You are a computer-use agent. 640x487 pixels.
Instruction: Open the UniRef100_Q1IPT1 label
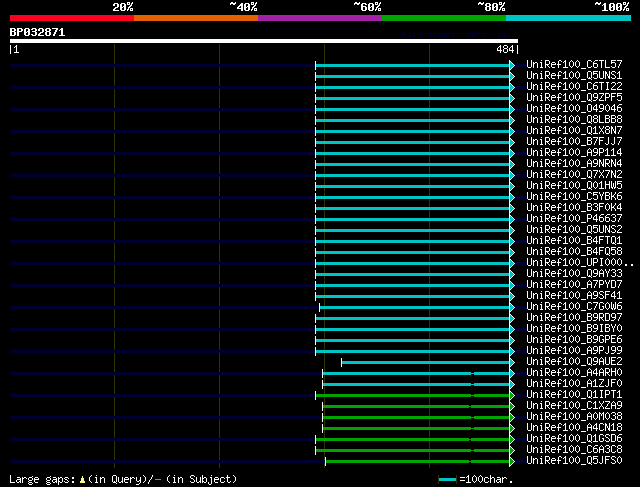pyautogui.click(x=574, y=395)
